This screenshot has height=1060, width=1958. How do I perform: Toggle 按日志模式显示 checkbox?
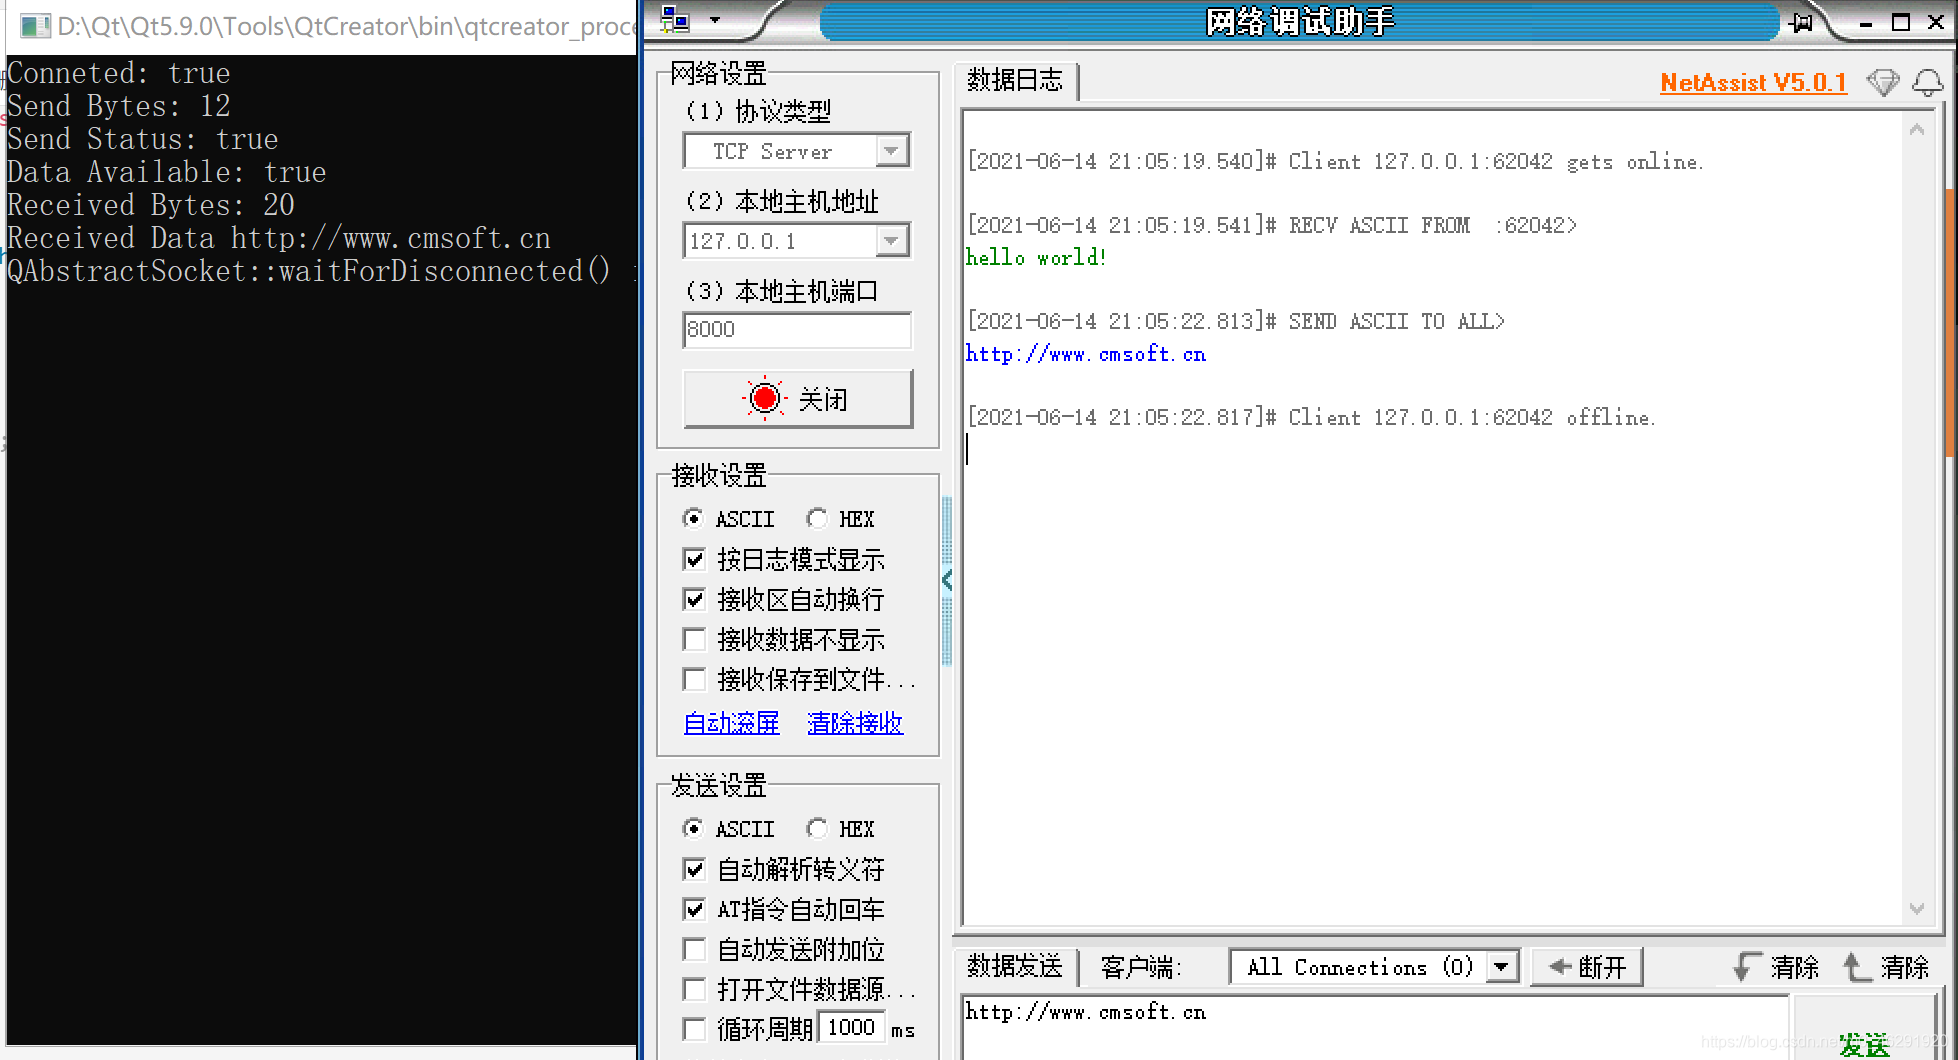pyautogui.click(x=694, y=559)
